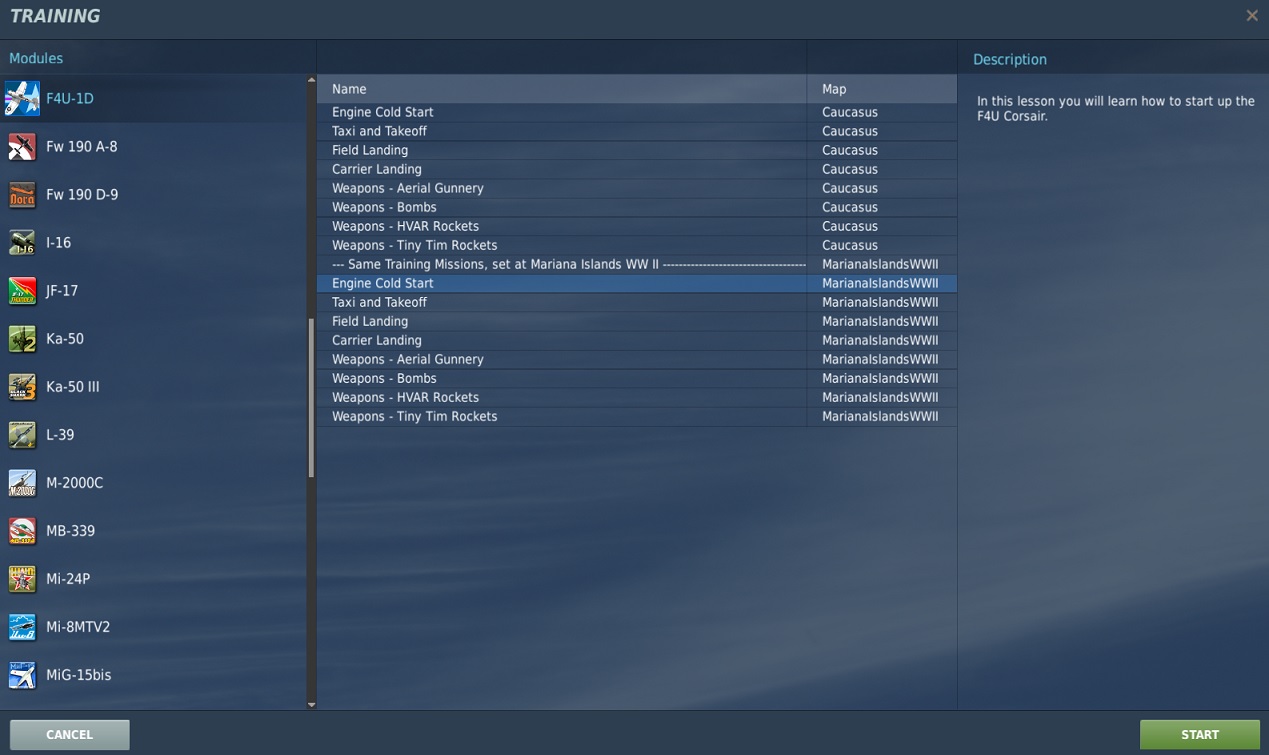The height and width of the screenshot is (755, 1269).
Task: Sort missions by Name column header
Action: click(560, 89)
